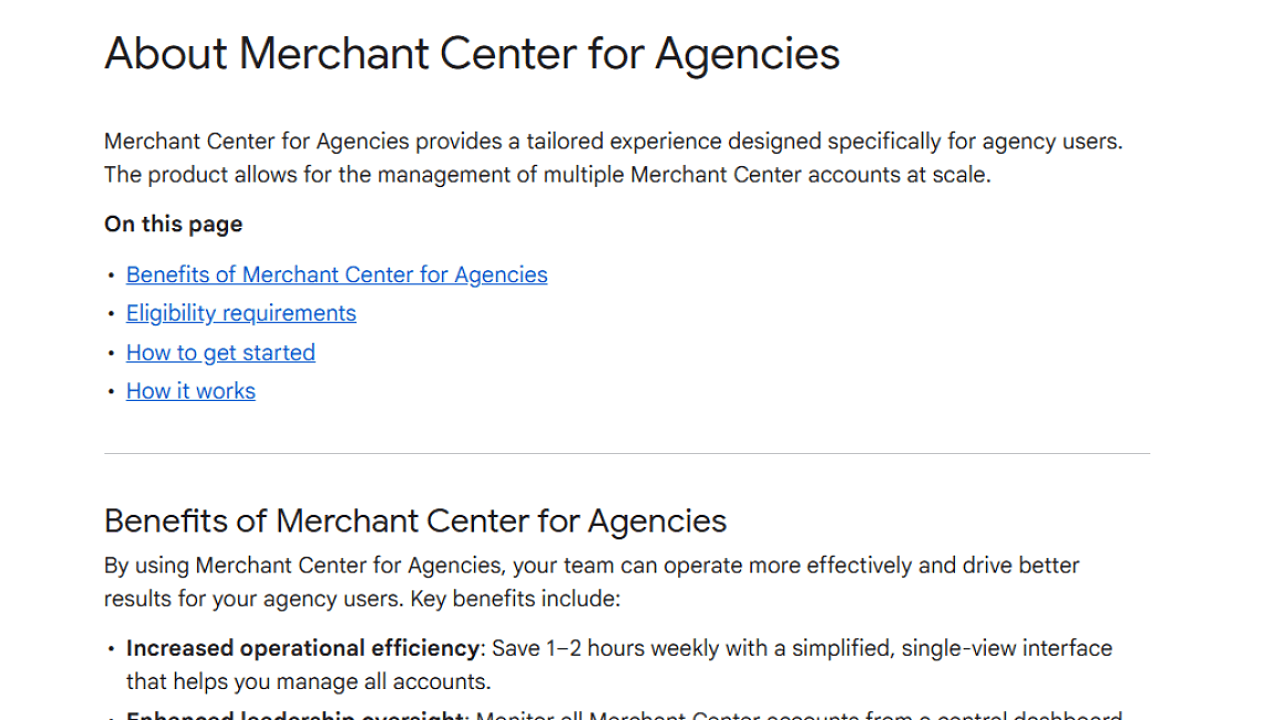Click the bullet before How to get started
This screenshot has height=720, width=1280.
point(112,353)
